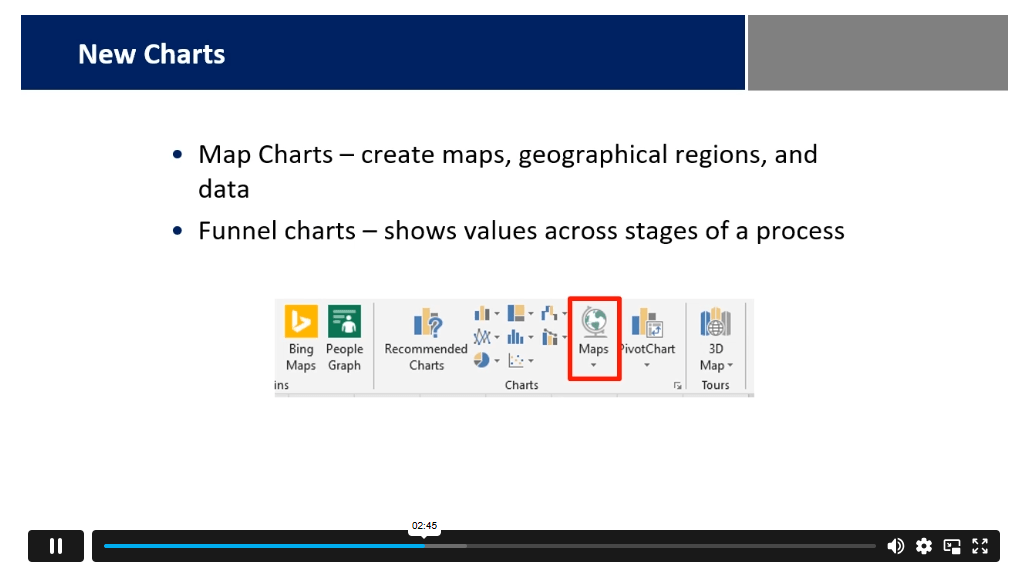Click the hierarchy chart icon
The image size is (1022, 583).
tap(516, 313)
